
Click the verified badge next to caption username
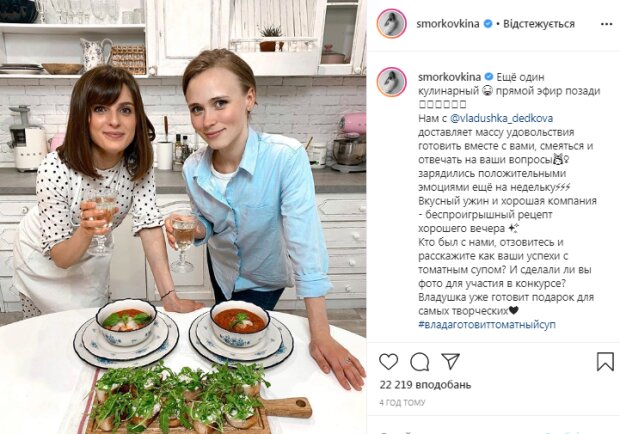point(489,77)
